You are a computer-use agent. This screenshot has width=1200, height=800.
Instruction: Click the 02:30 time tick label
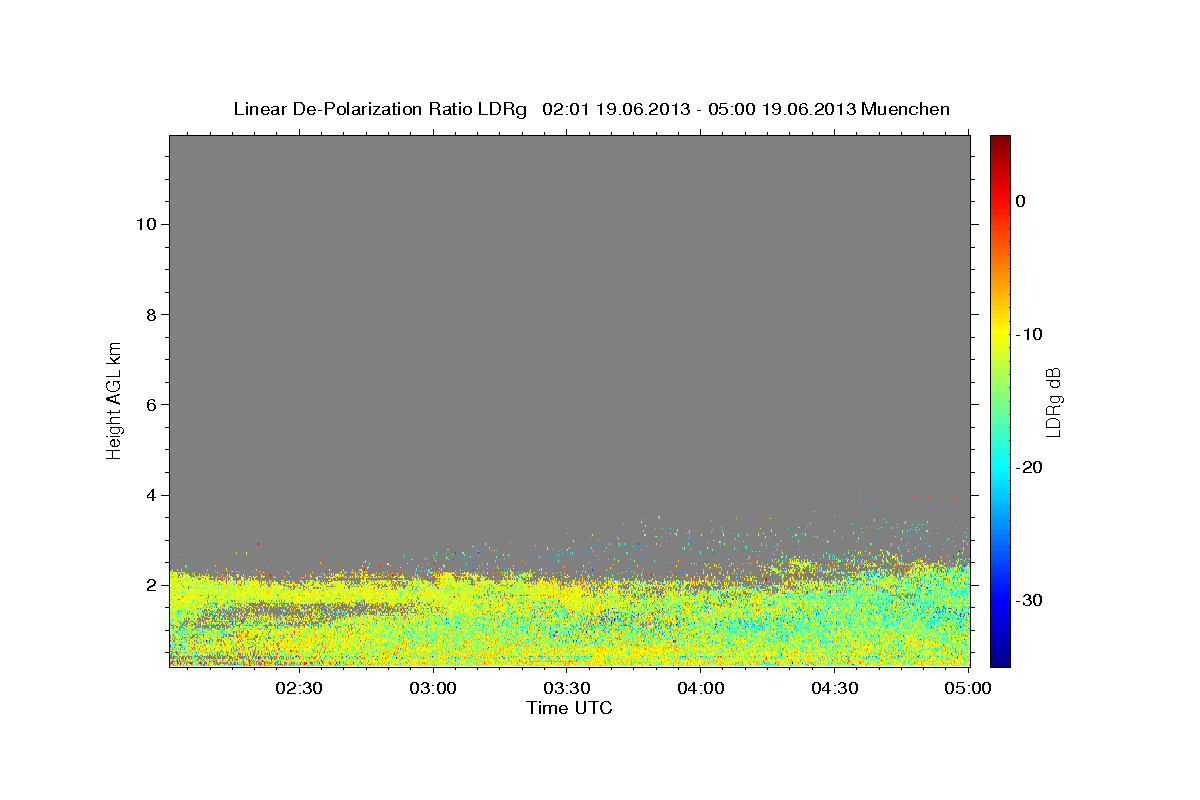pyautogui.click(x=299, y=688)
